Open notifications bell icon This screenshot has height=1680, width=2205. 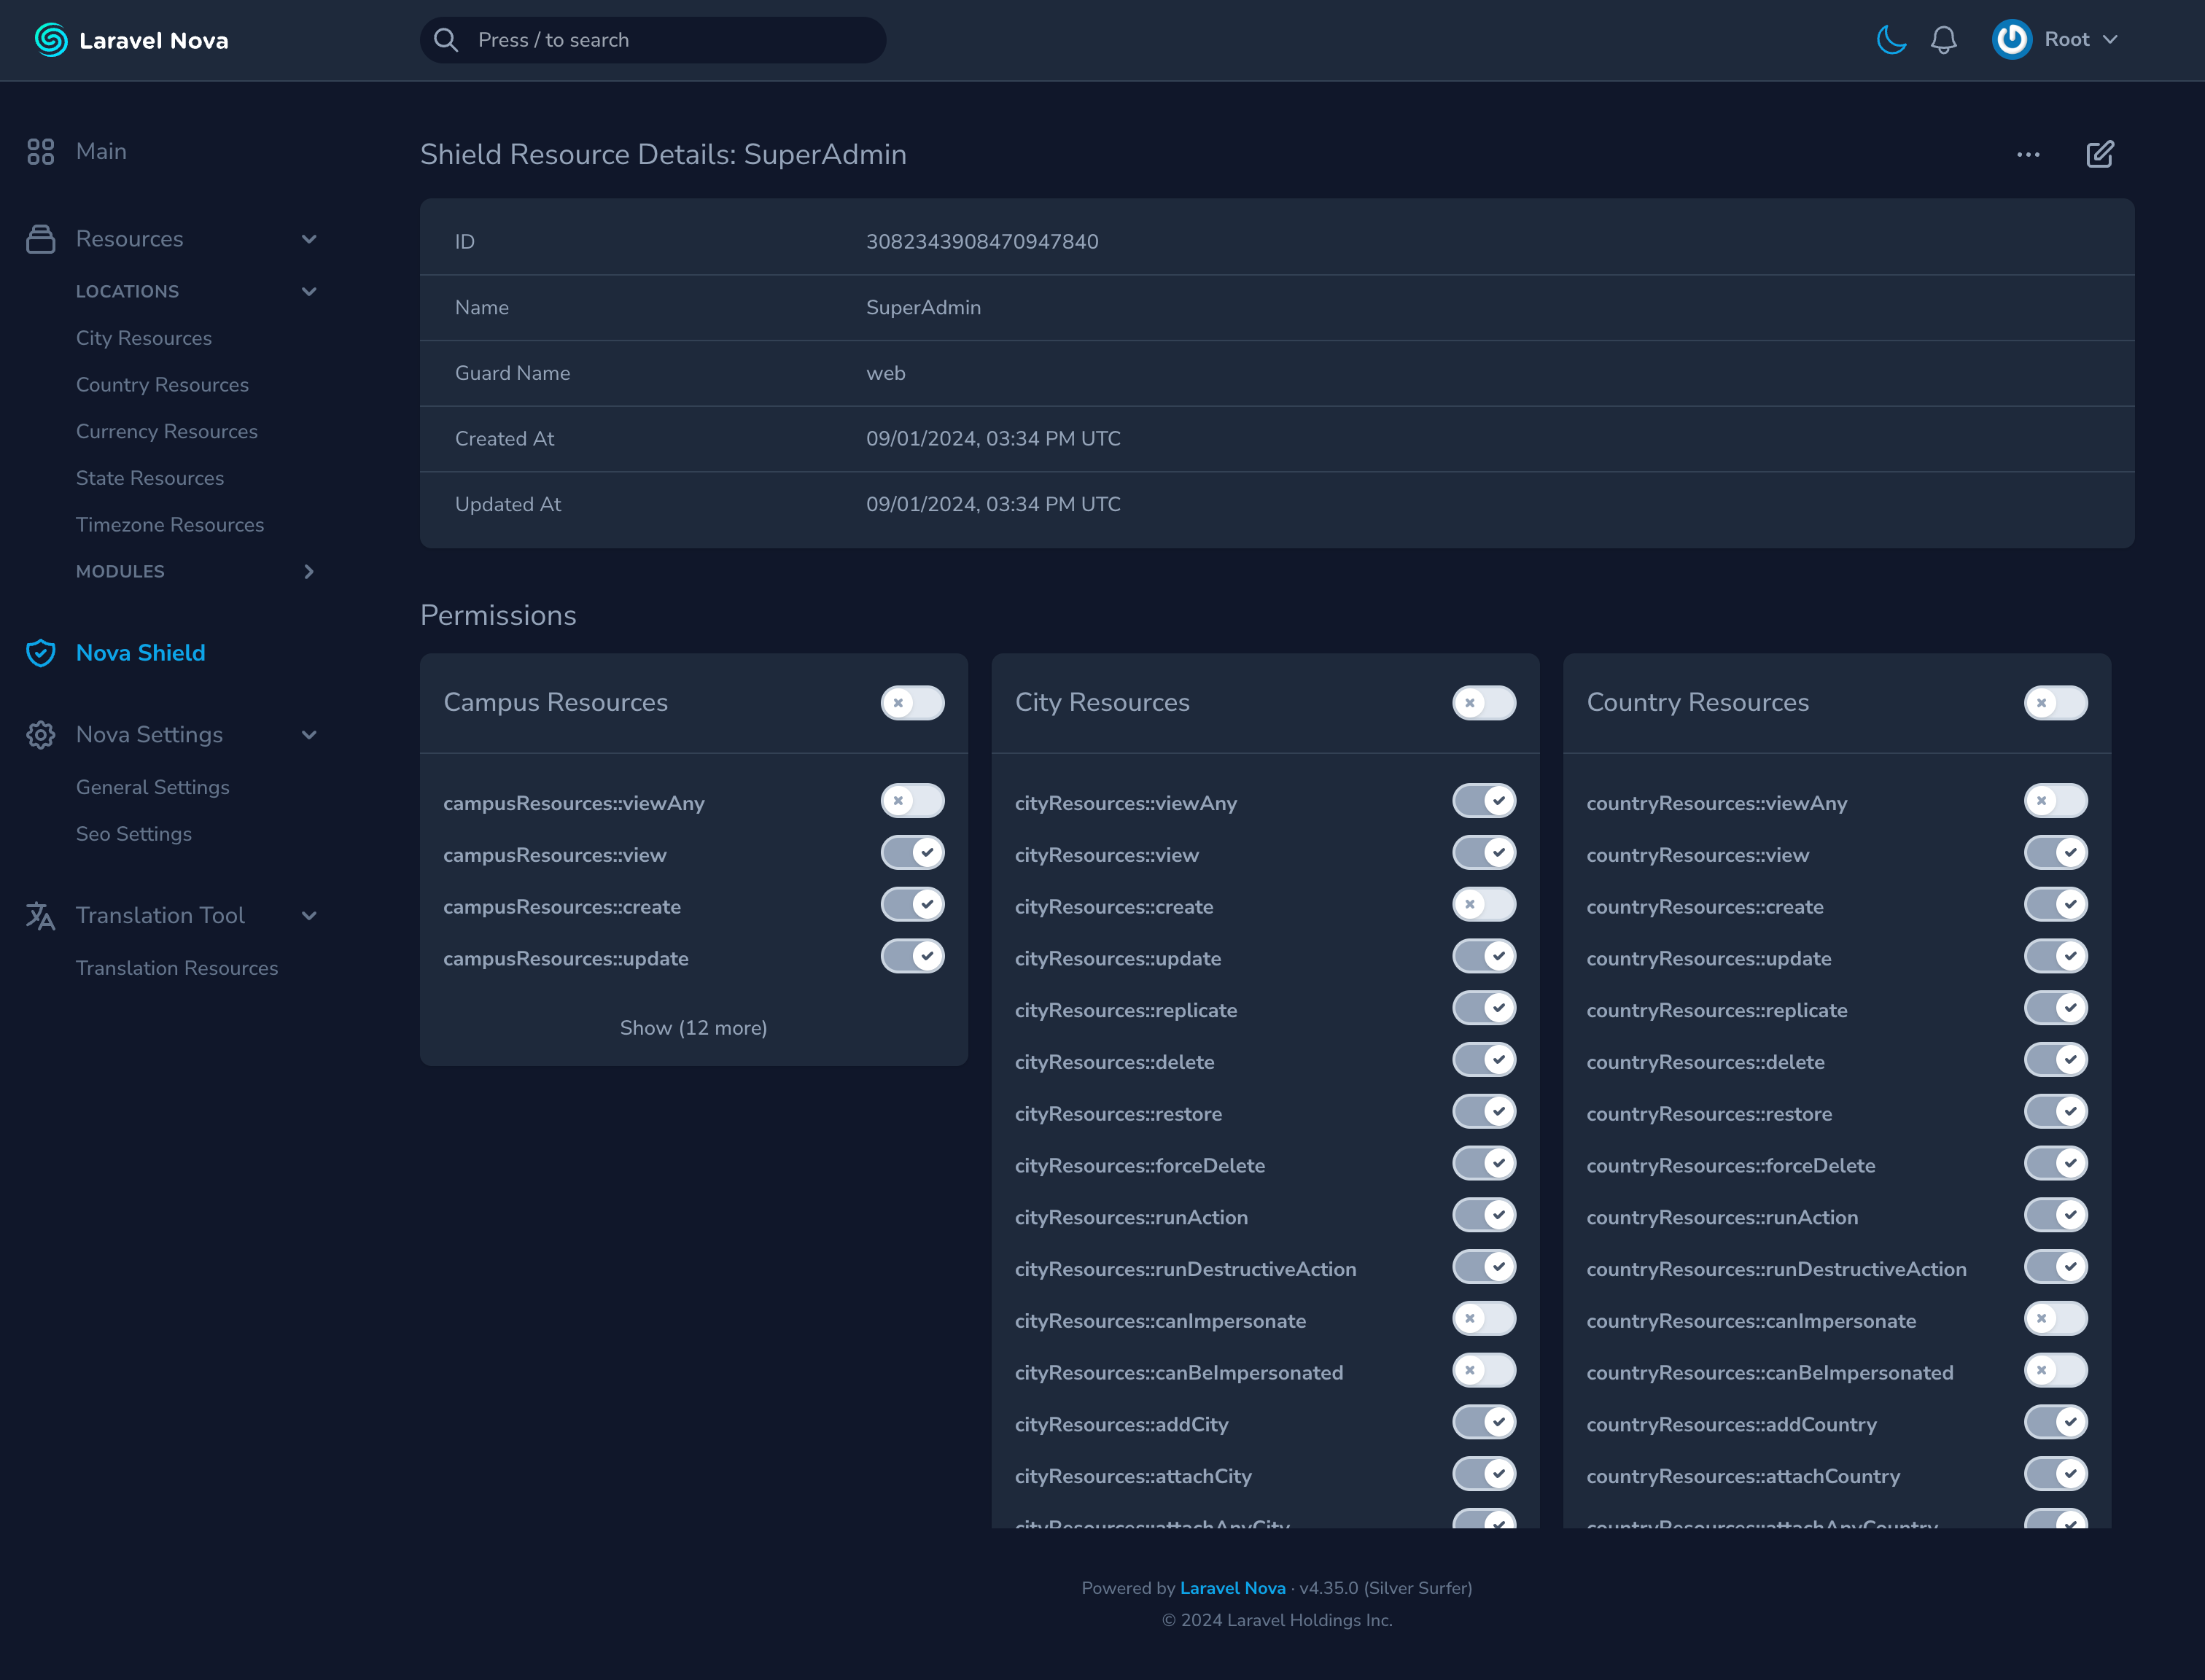point(1943,40)
